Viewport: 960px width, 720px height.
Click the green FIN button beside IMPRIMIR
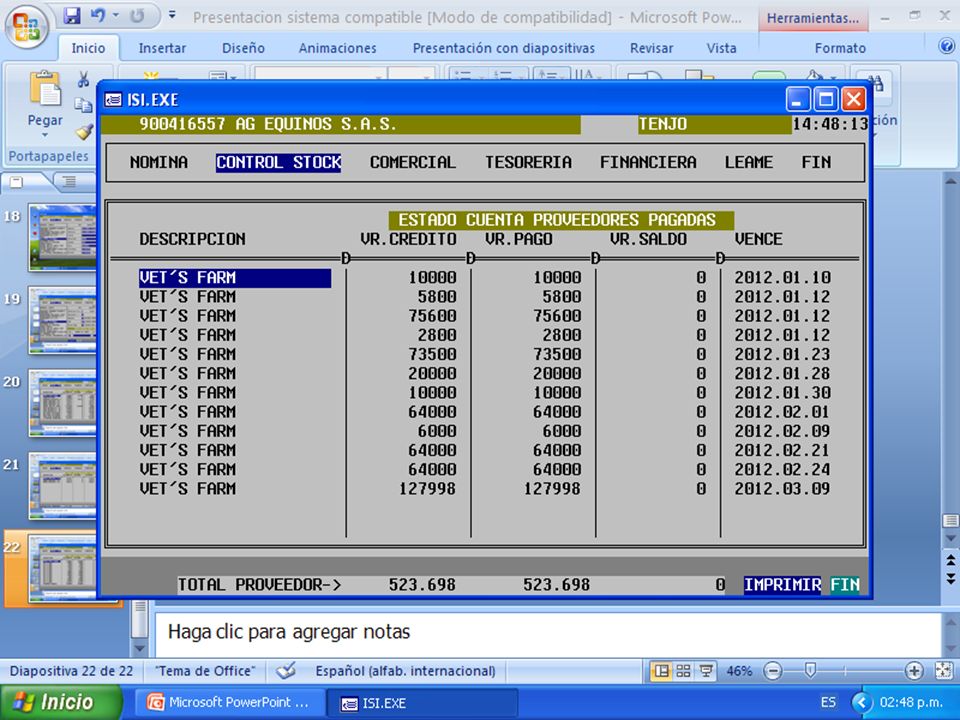pos(845,585)
